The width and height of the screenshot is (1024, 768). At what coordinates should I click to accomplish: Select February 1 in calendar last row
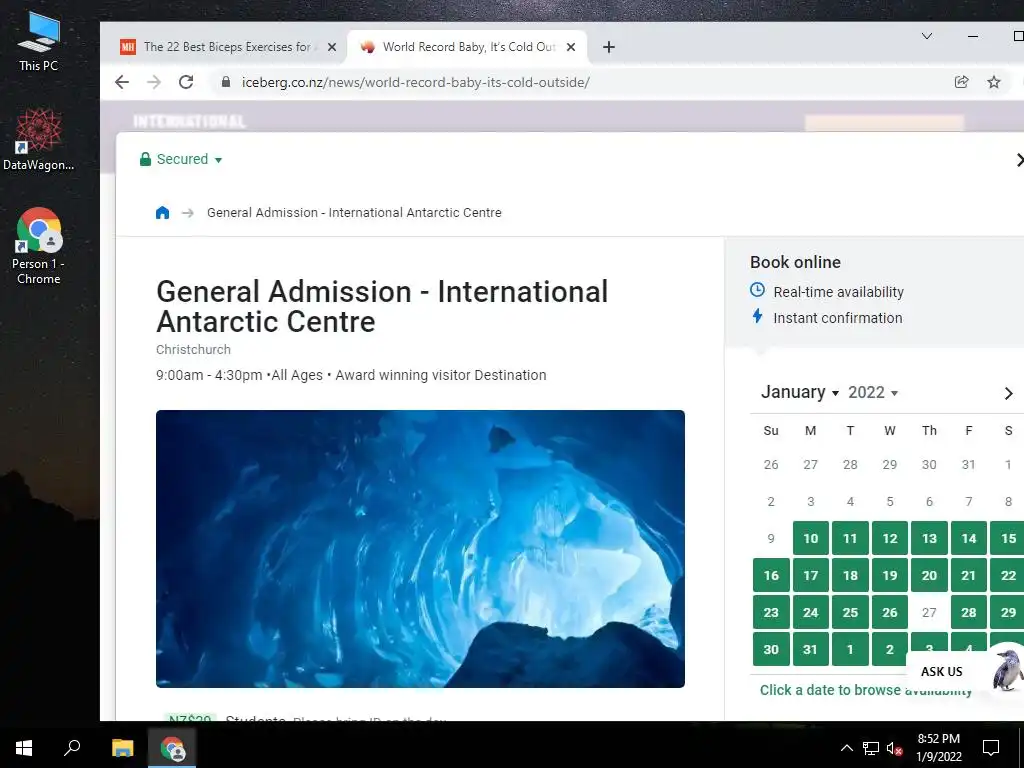[x=850, y=649]
